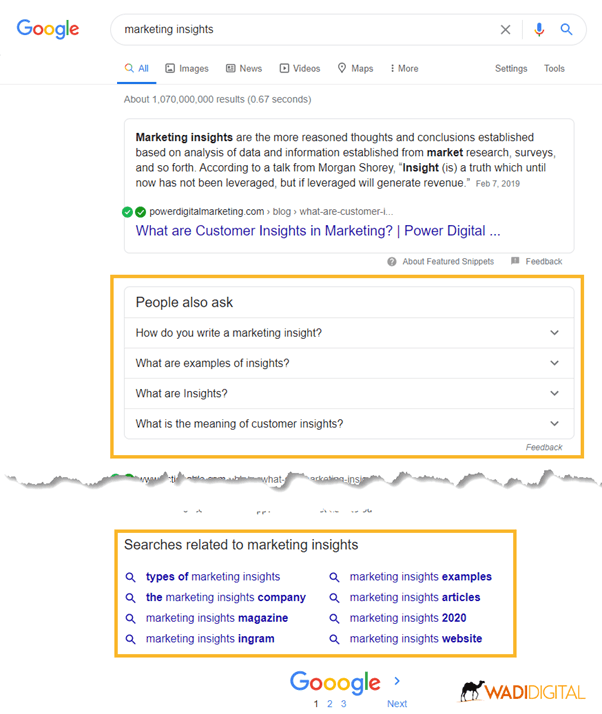Expand 'What is the meaning of customer insights?'

[x=349, y=424]
